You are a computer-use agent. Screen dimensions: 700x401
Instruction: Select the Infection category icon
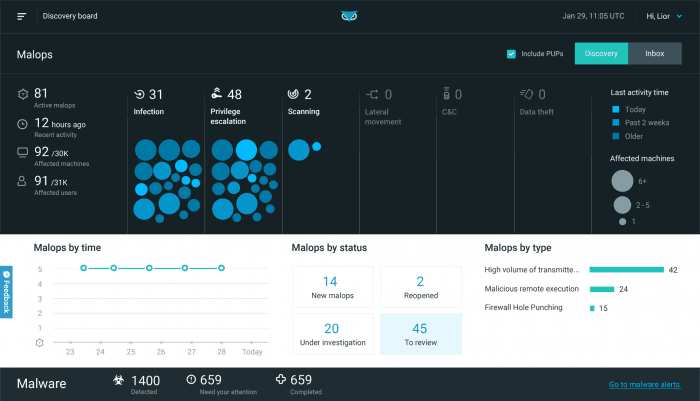[139, 94]
